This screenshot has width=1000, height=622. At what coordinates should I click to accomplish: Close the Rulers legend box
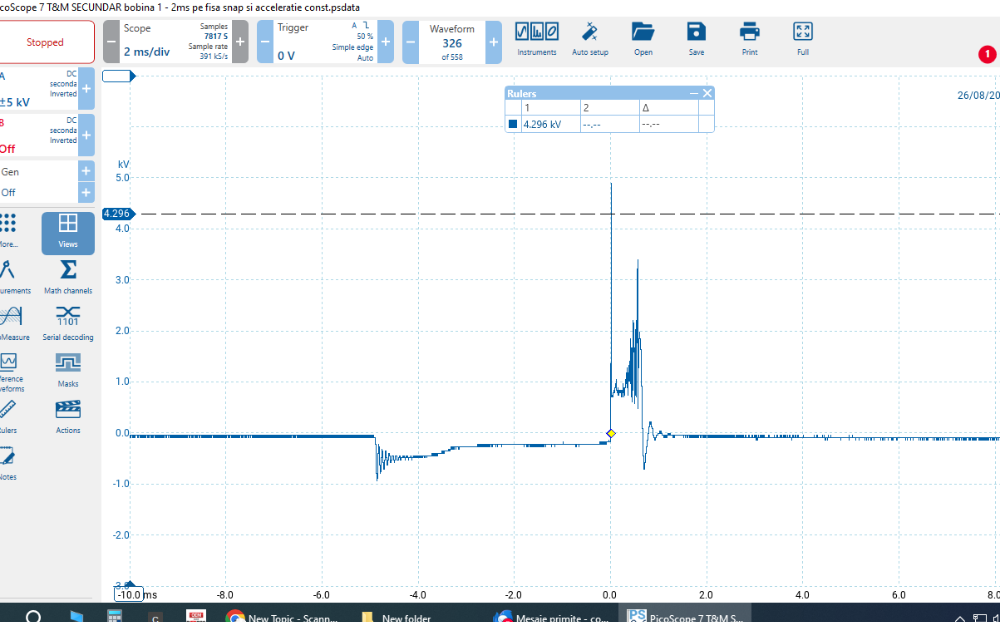click(707, 93)
